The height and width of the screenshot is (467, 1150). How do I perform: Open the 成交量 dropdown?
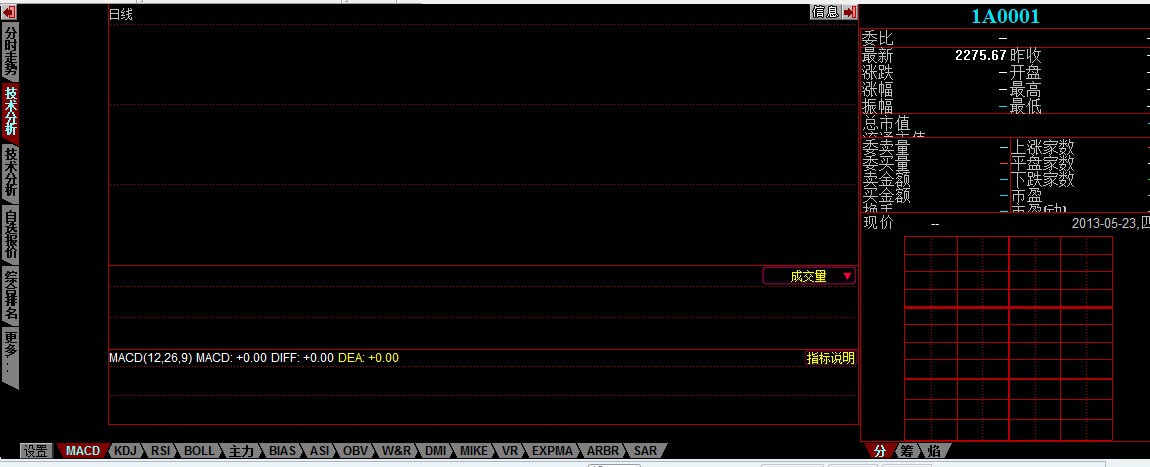[809, 276]
